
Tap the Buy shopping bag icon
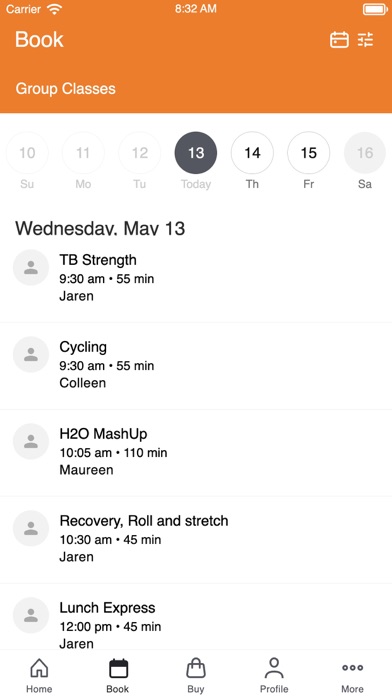coord(196,668)
